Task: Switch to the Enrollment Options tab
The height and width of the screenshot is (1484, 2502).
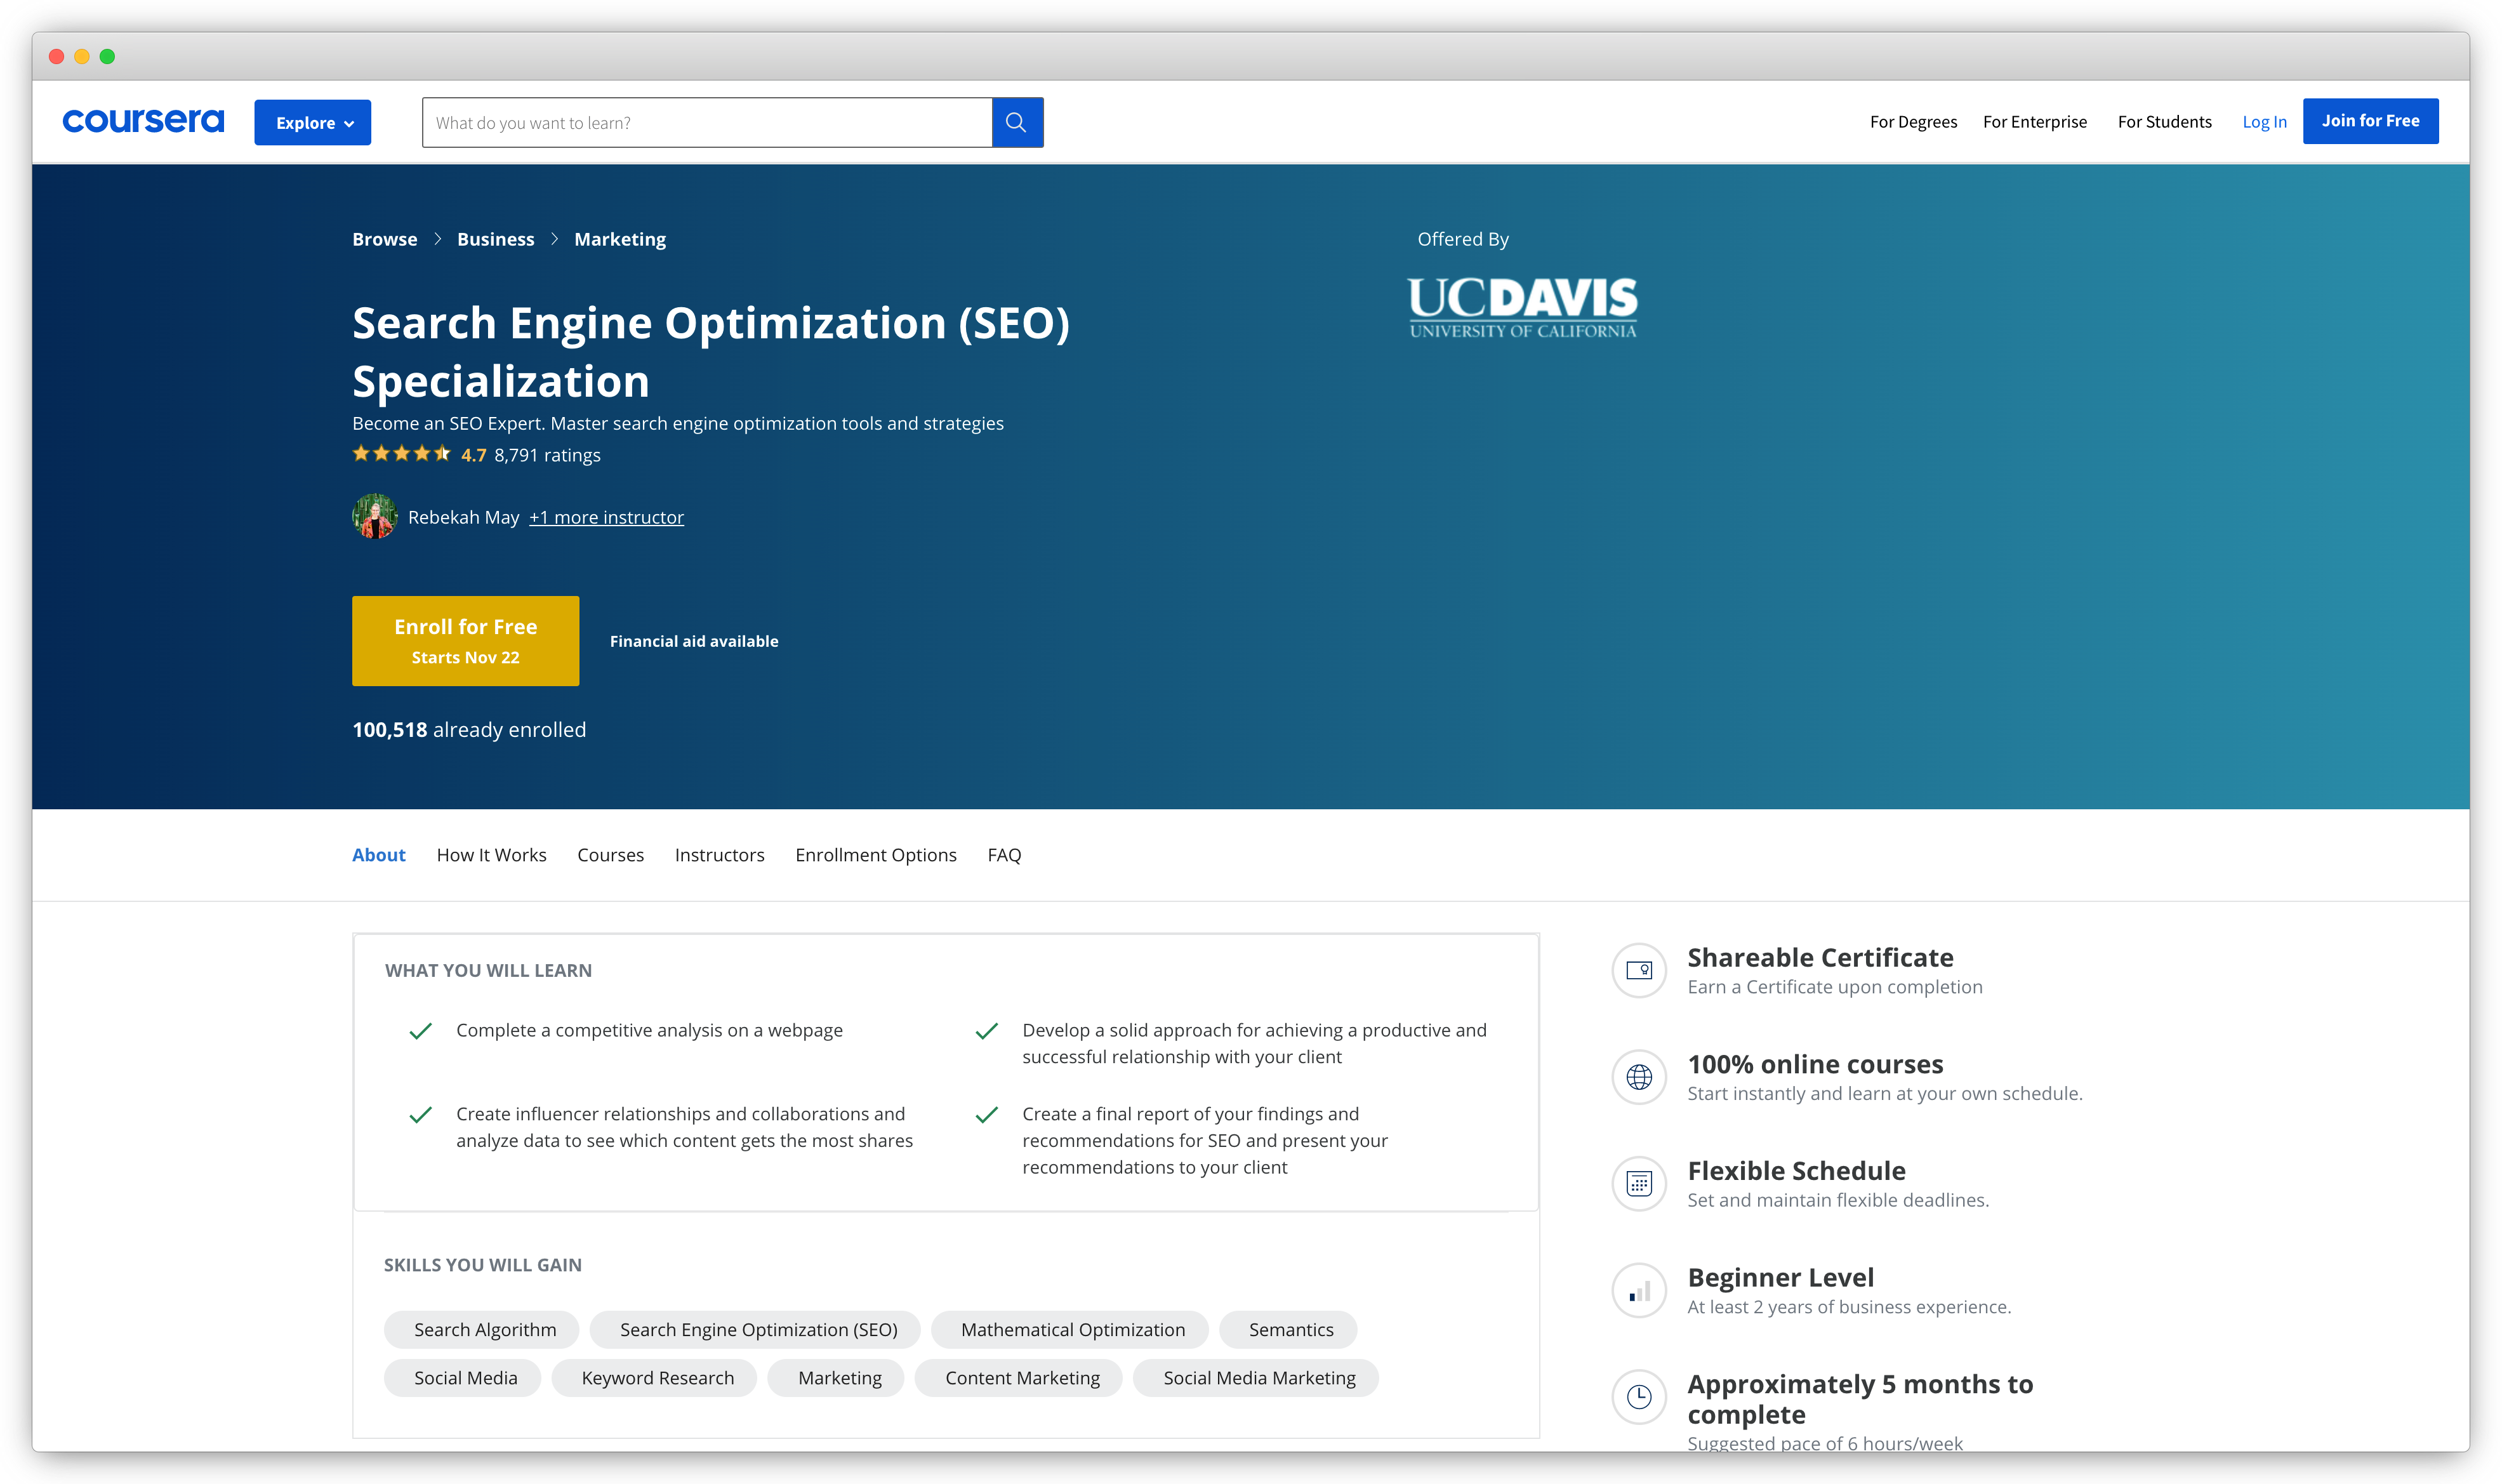Action: (x=875, y=855)
